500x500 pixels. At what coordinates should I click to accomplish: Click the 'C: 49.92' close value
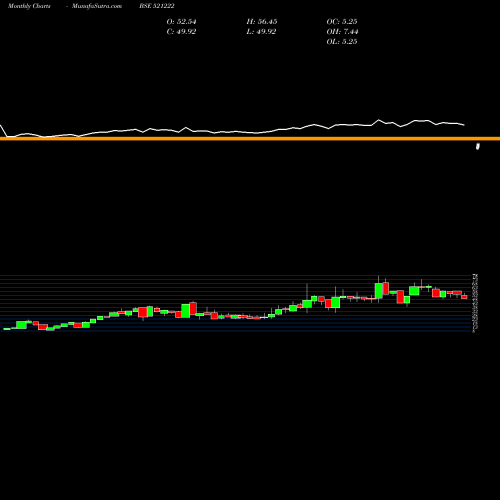pos(181,32)
